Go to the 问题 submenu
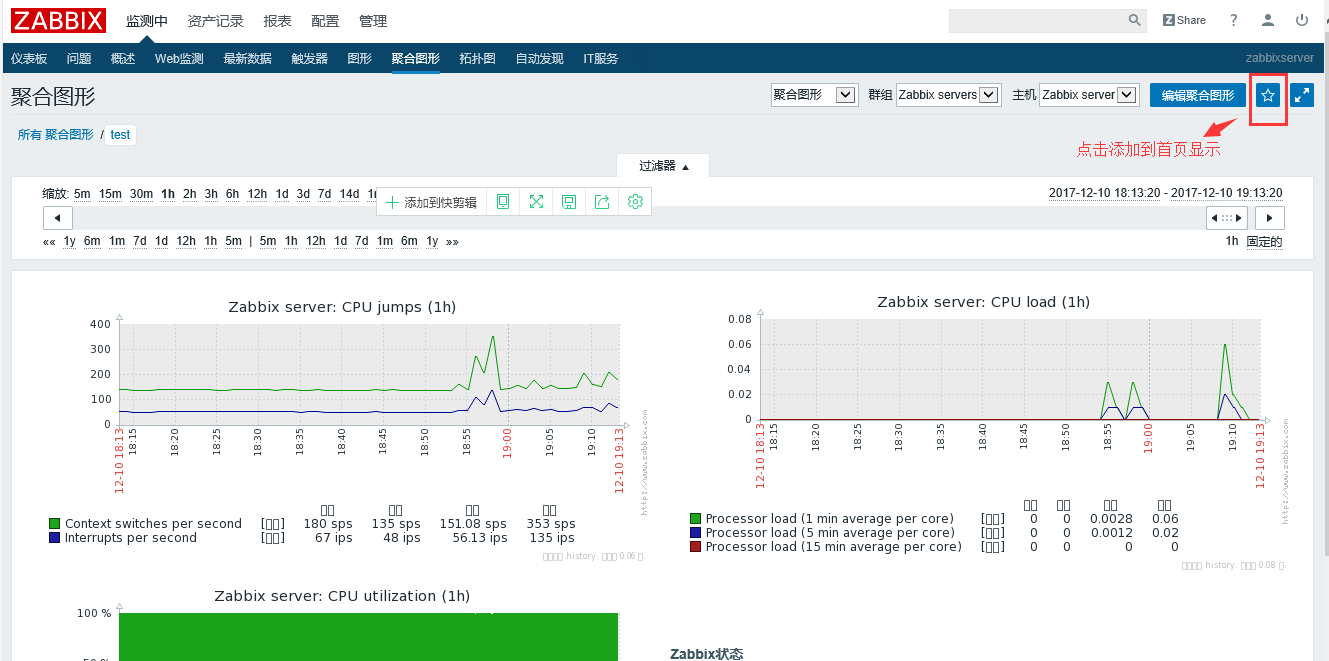 (79, 59)
